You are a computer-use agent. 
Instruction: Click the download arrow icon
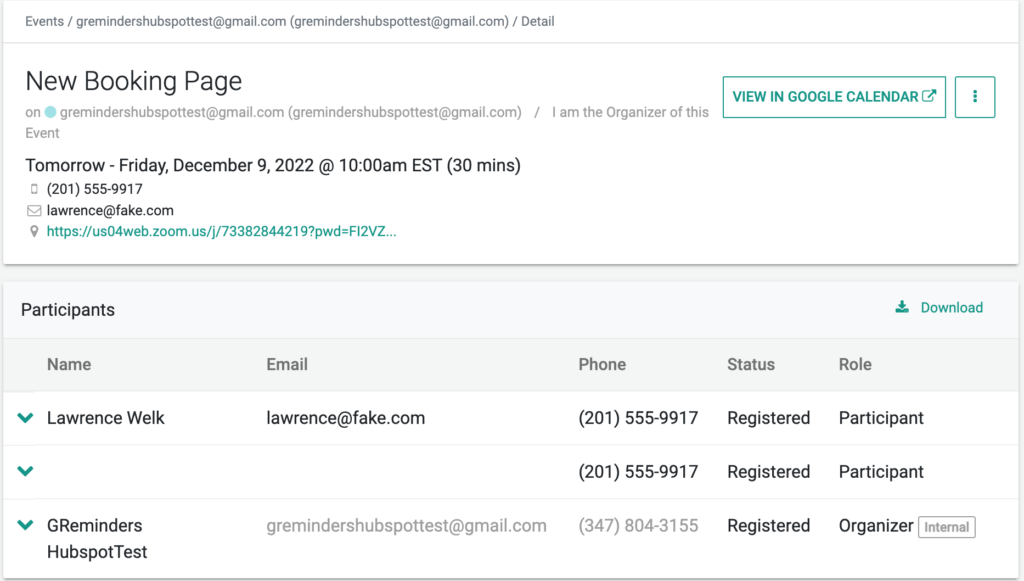tap(902, 307)
